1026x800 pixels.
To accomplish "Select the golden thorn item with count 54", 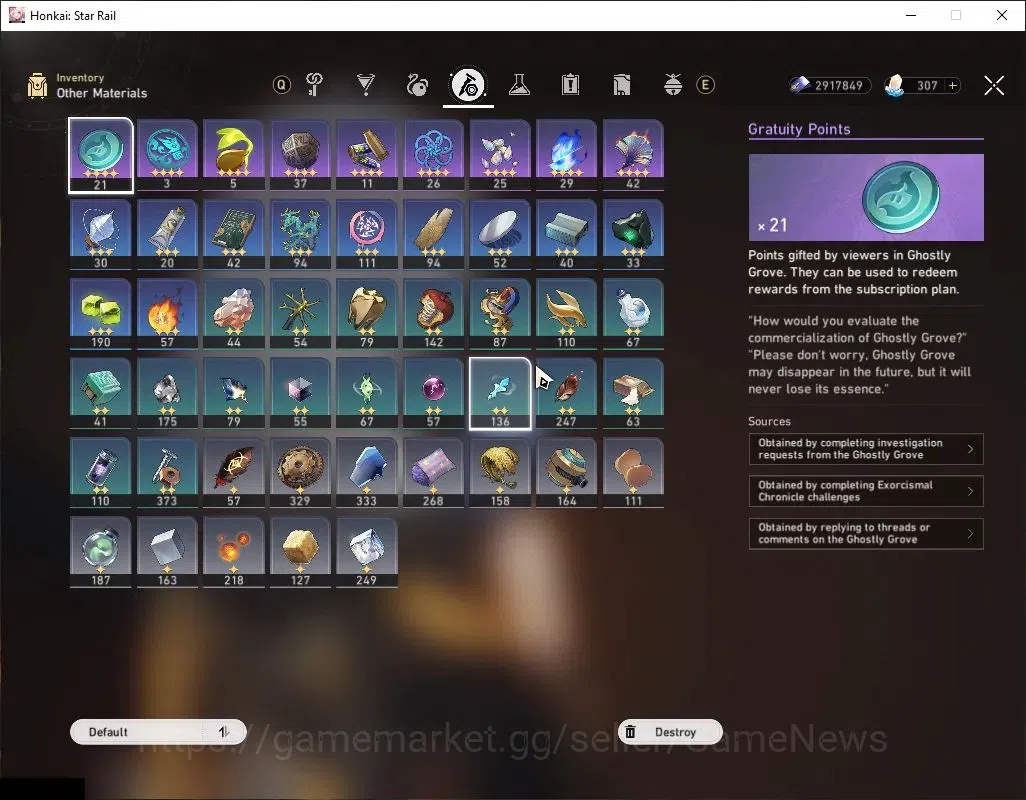I will [x=300, y=314].
